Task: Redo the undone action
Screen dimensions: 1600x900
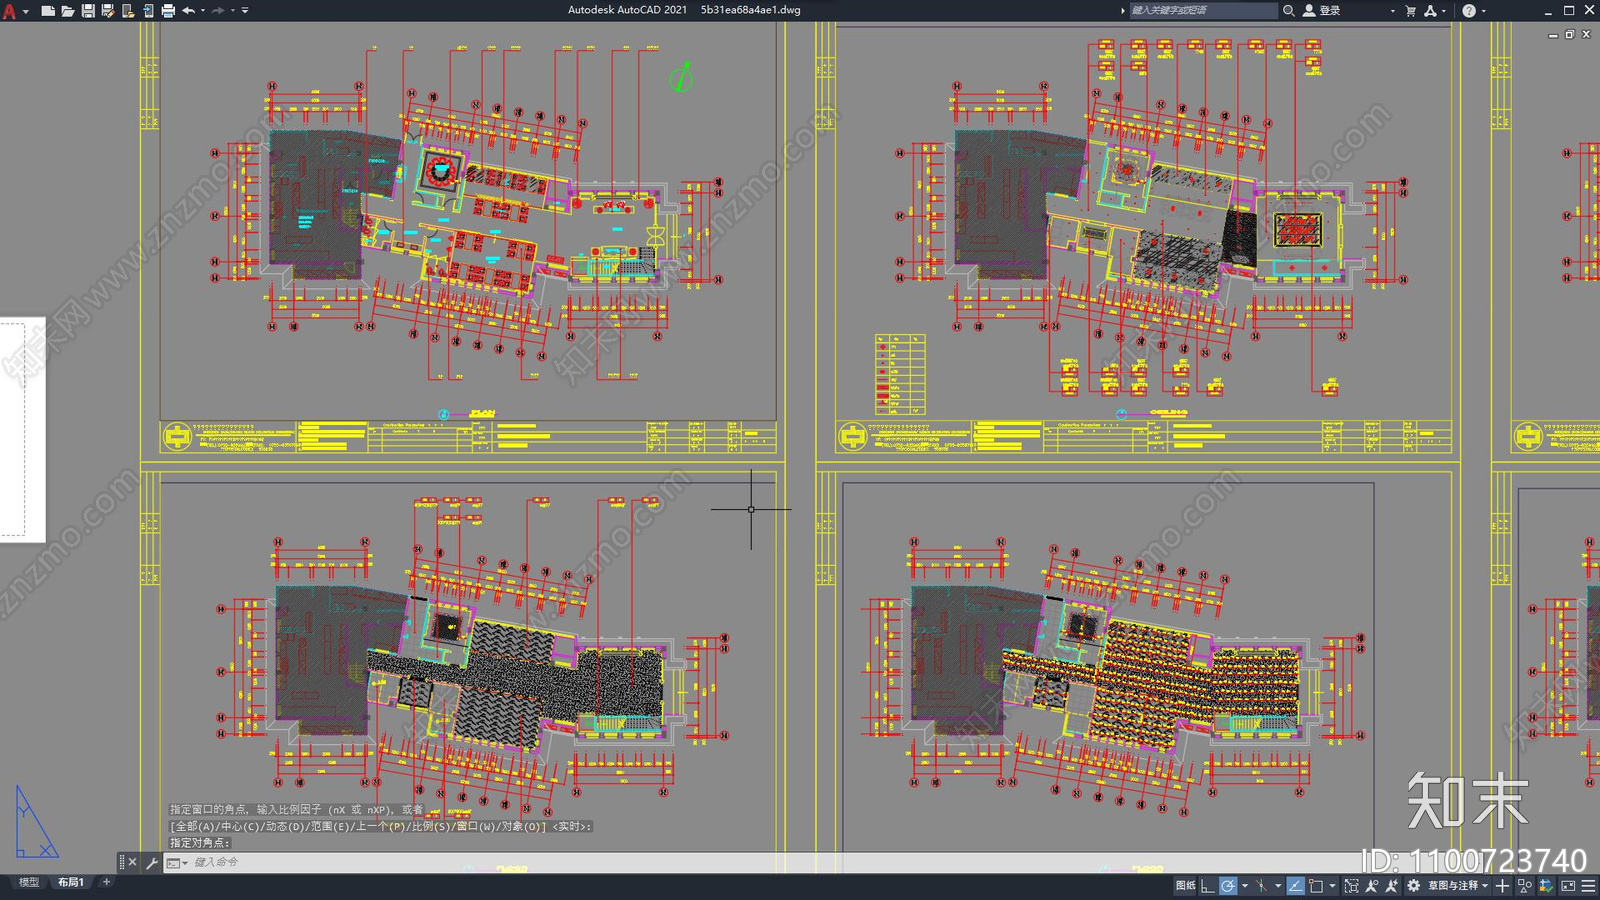Action: click(x=218, y=11)
